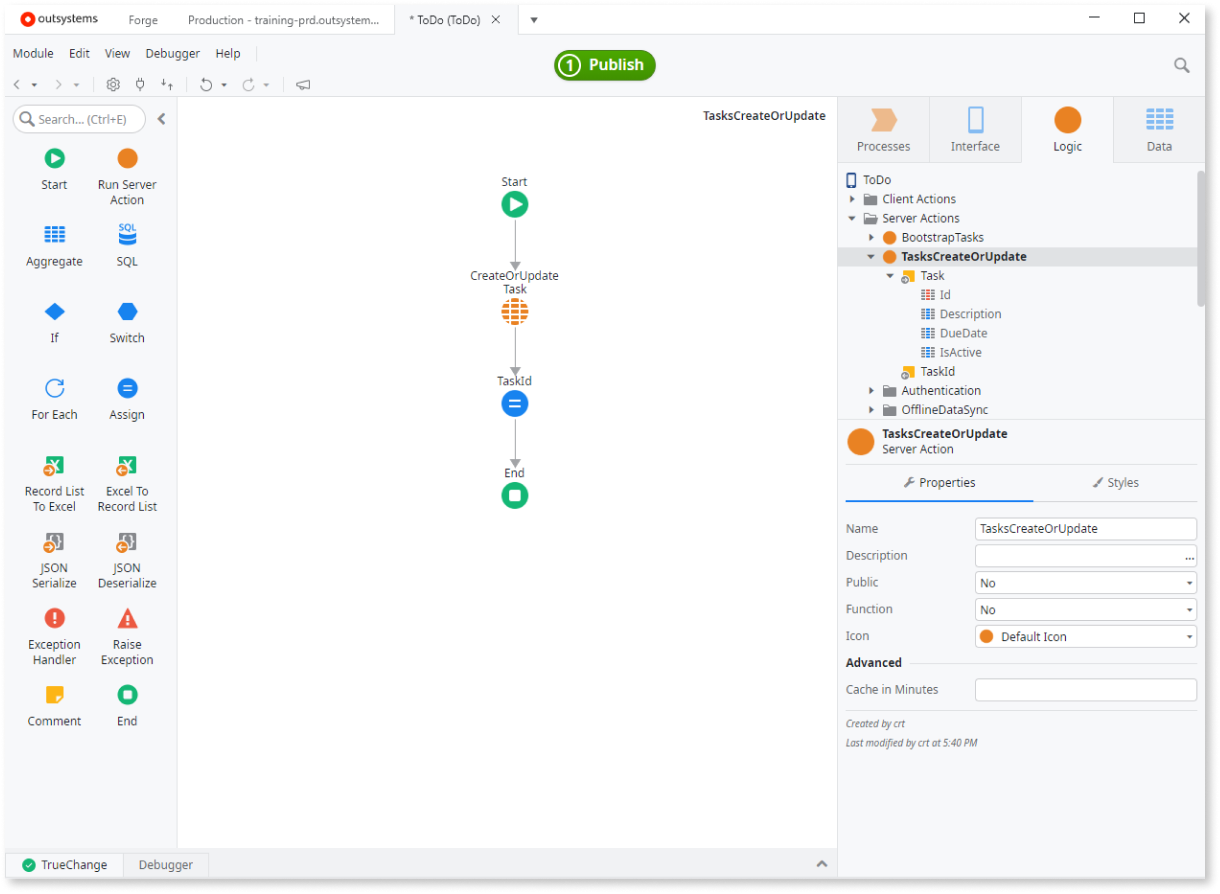The image size is (1220, 894).
Task: Switch to the Styles tab
Action: coord(1116,482)
